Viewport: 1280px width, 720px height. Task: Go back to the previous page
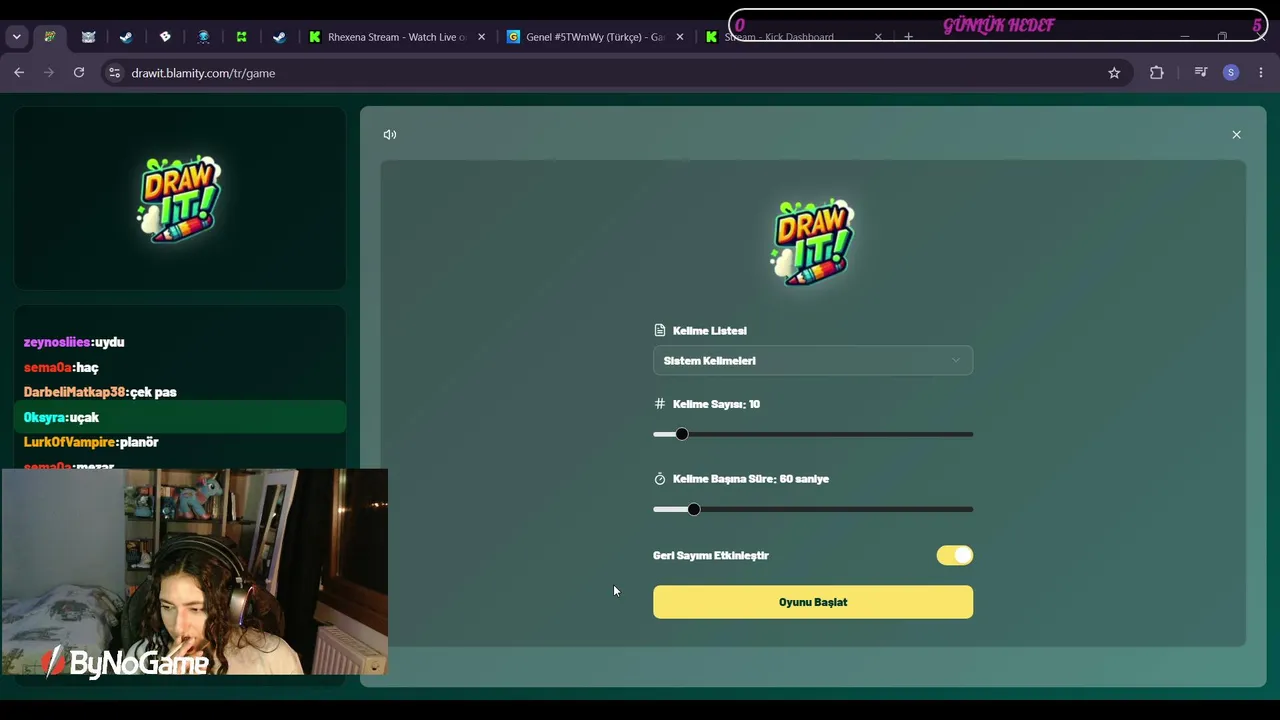19,73
